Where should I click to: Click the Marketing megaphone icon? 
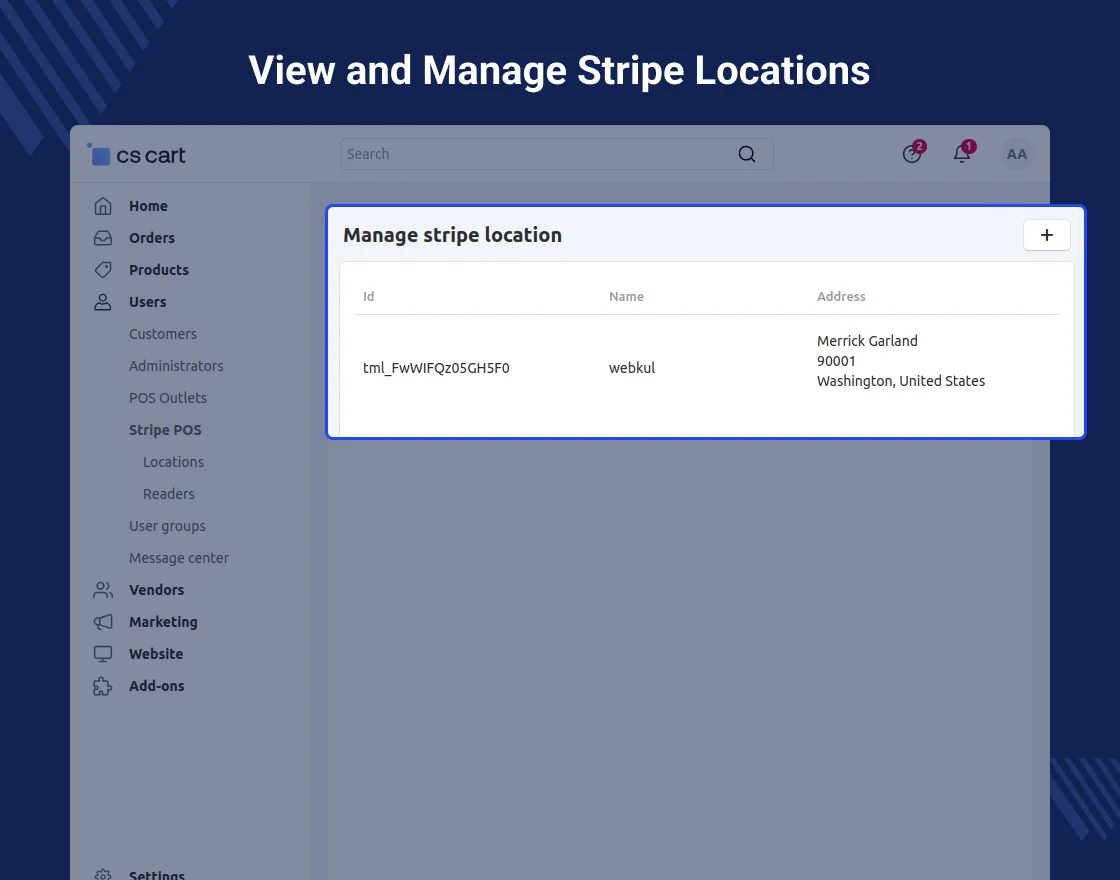[102, 622]
